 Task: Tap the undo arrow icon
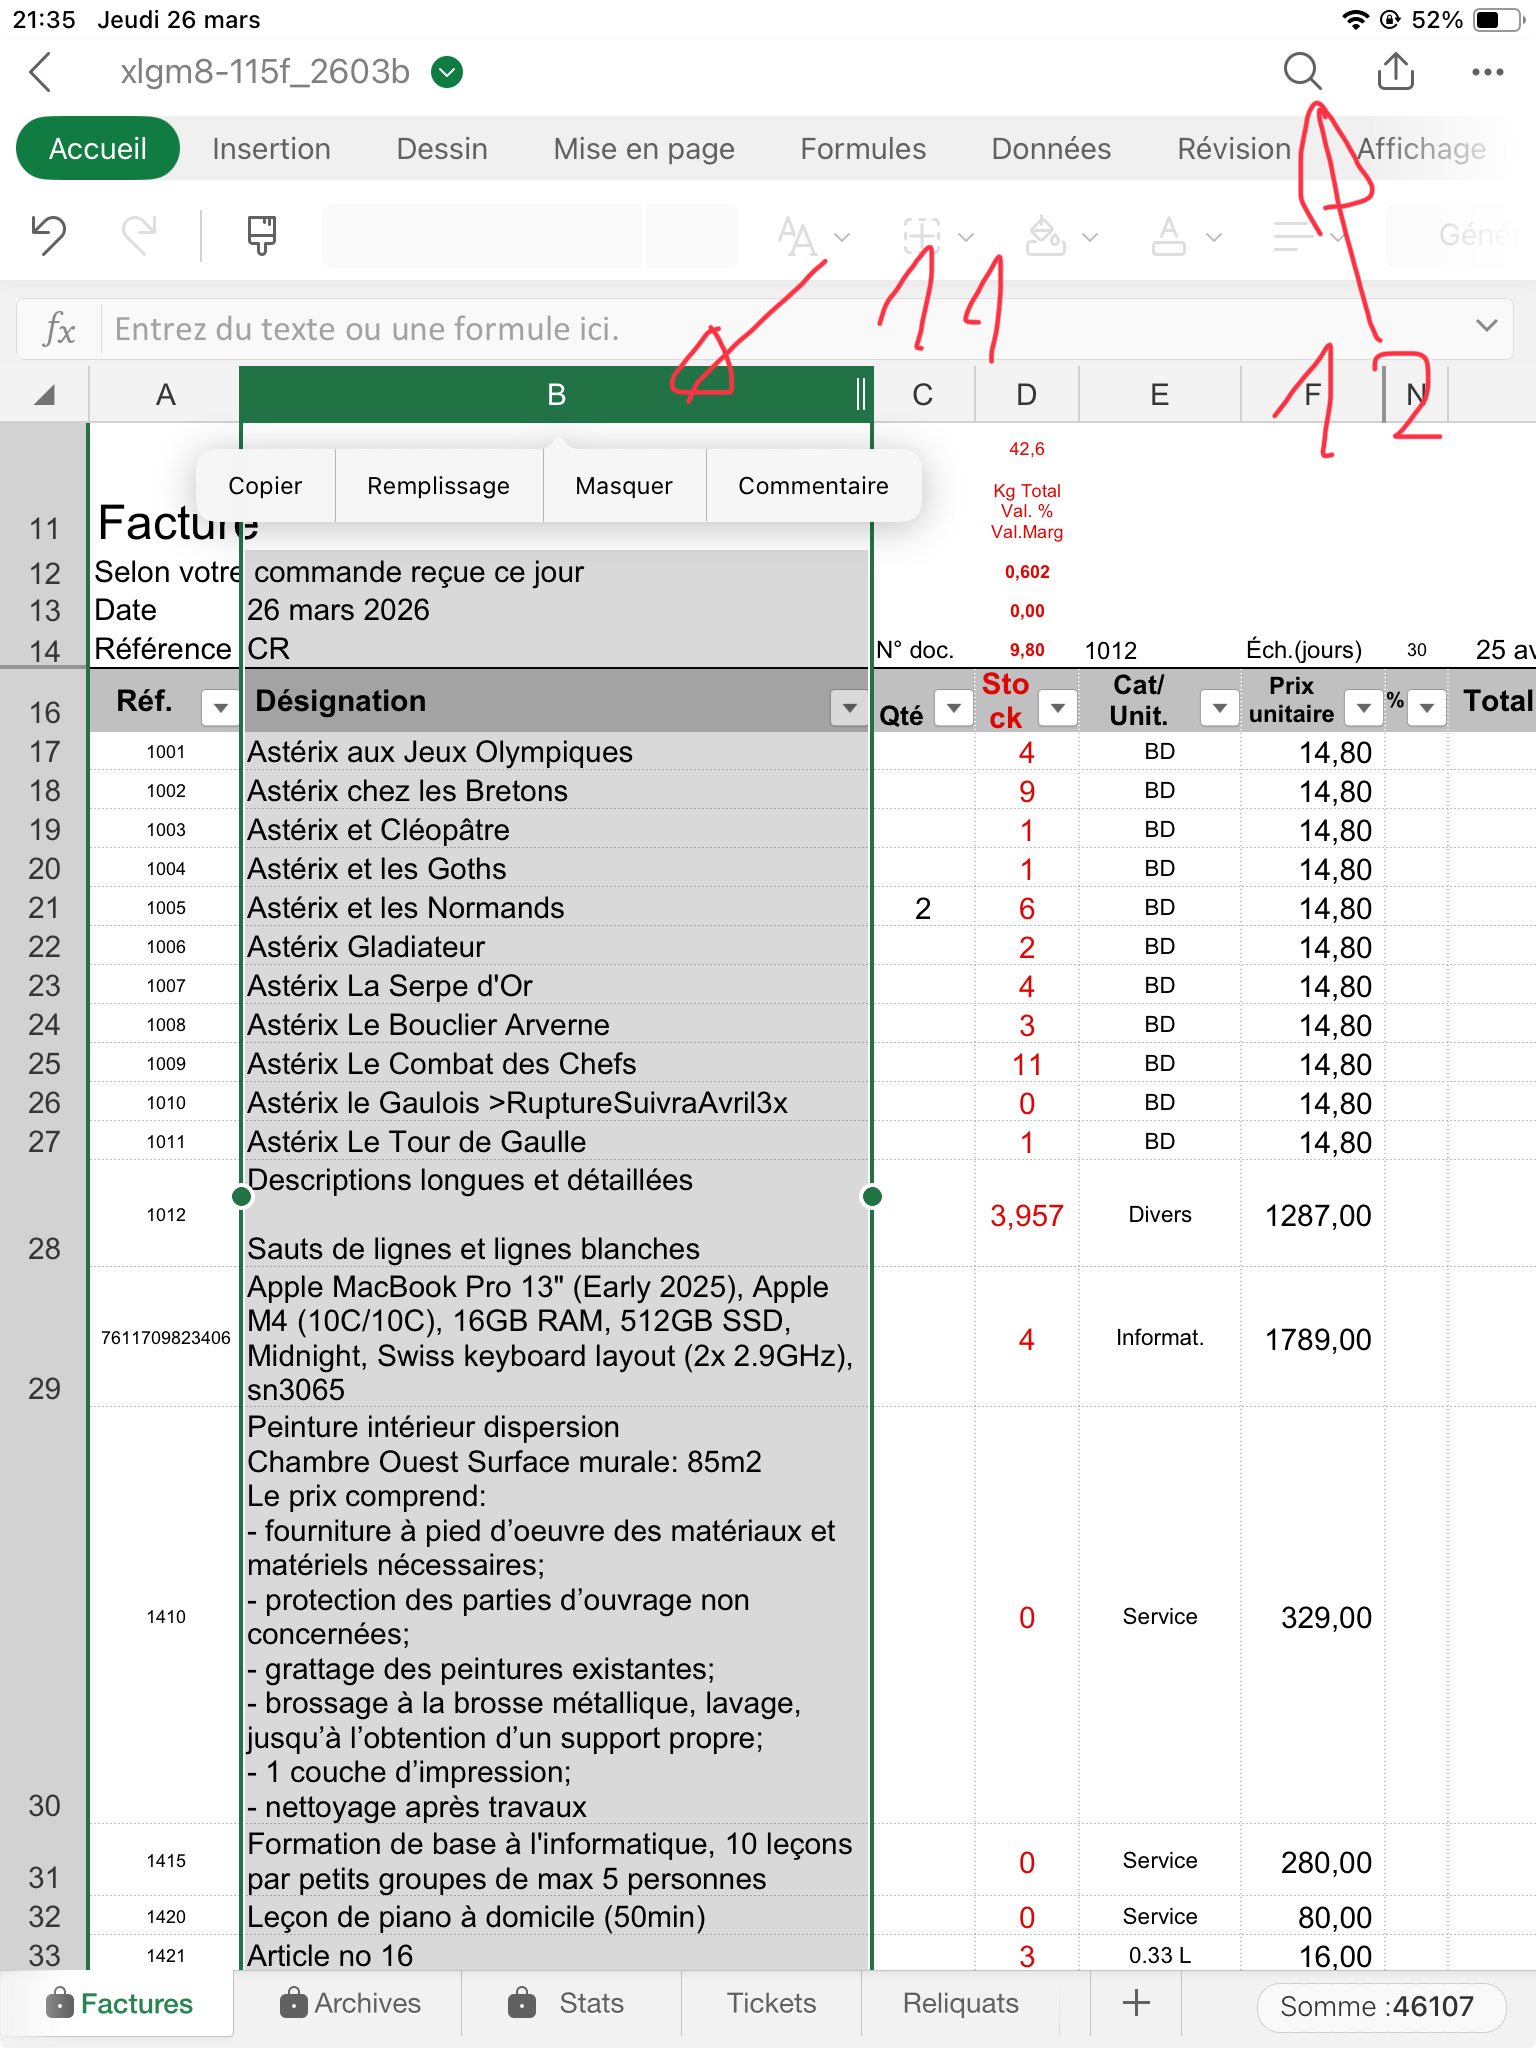[48, 236]
